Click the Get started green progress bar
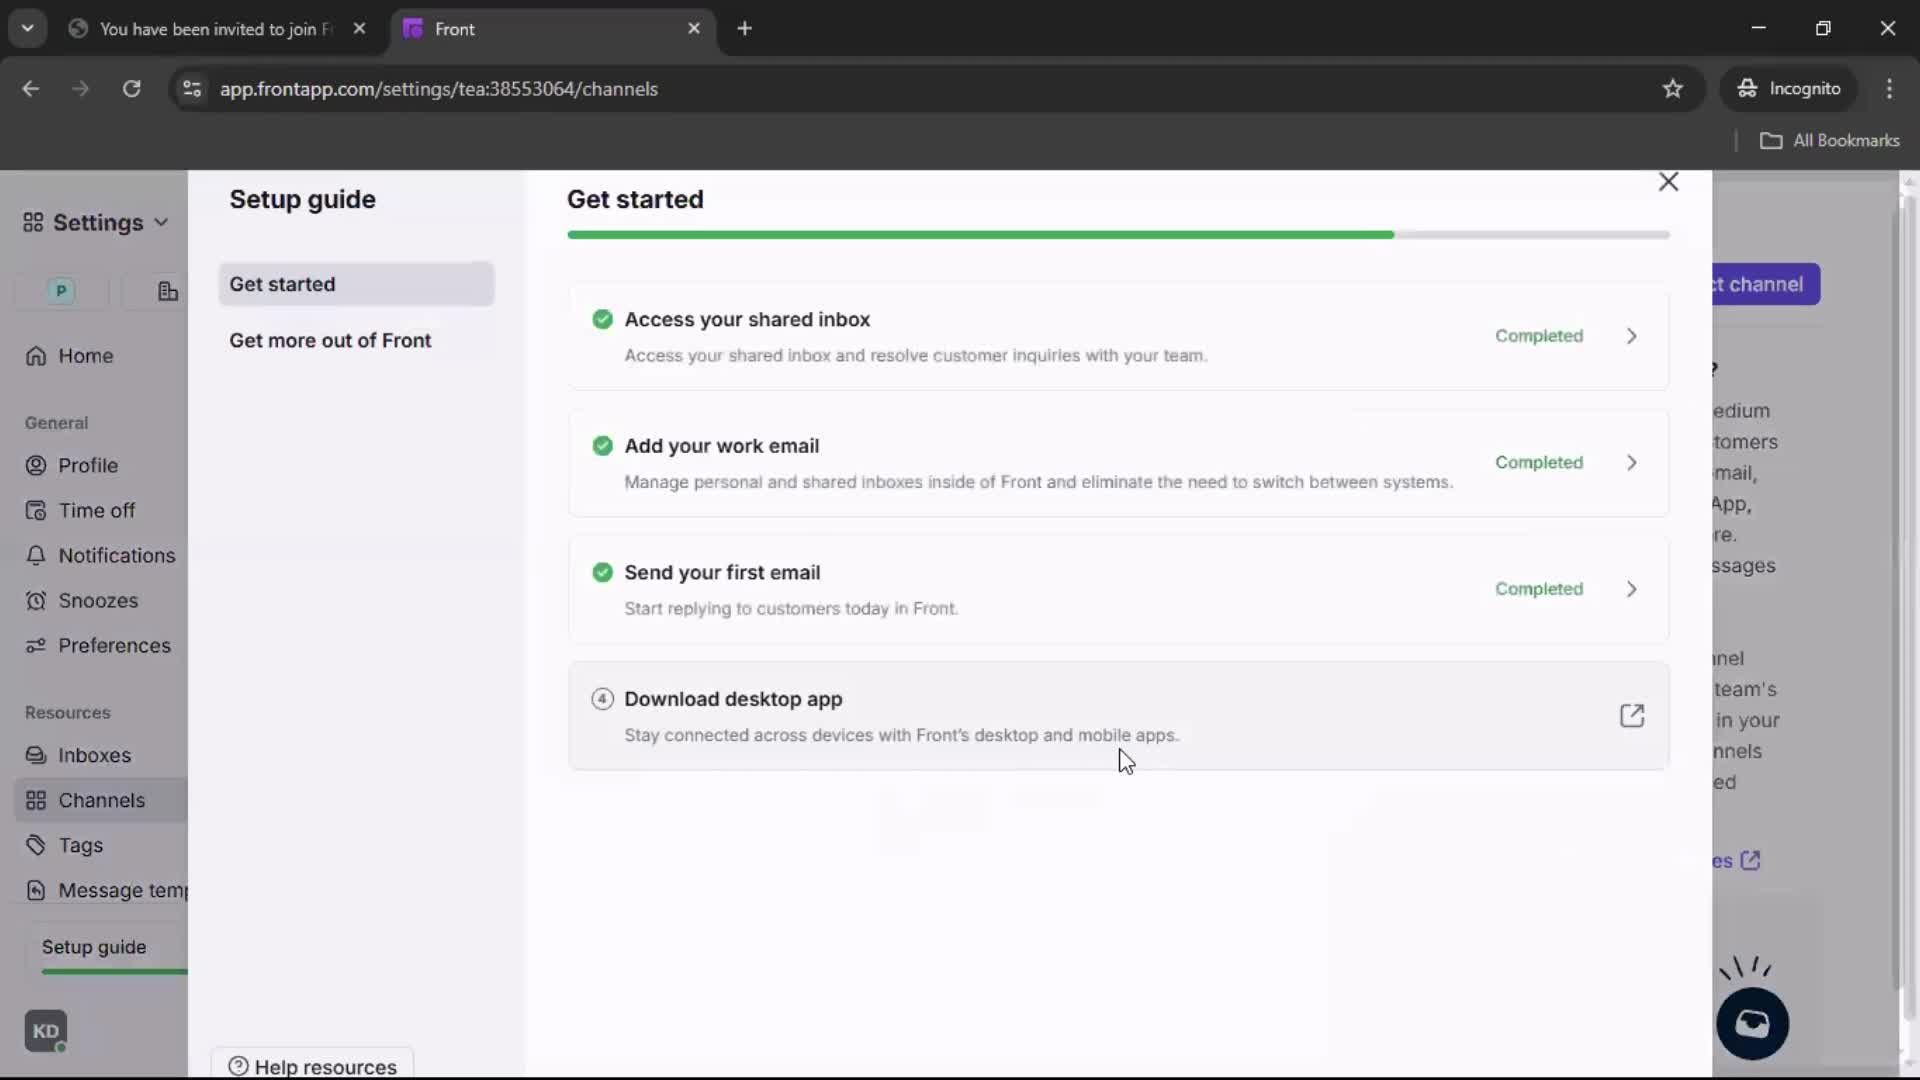 coord(980,235)
